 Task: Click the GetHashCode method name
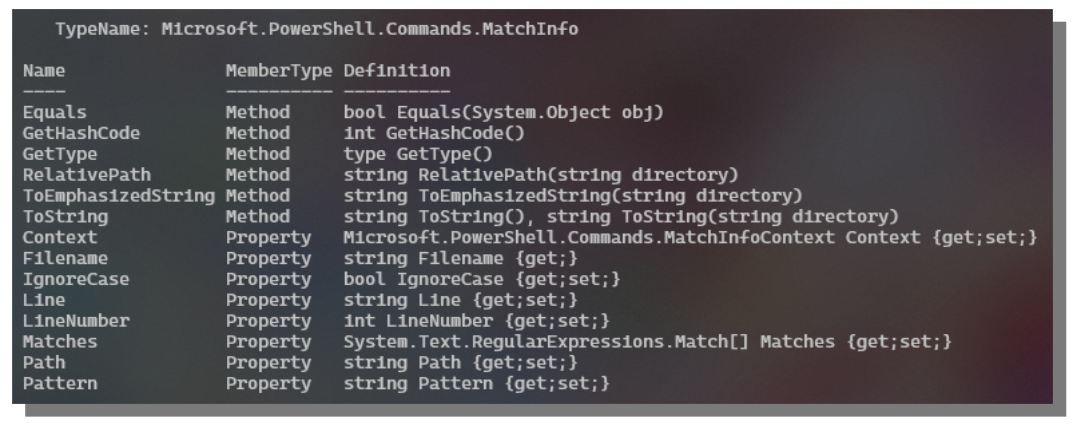(81, 133)
